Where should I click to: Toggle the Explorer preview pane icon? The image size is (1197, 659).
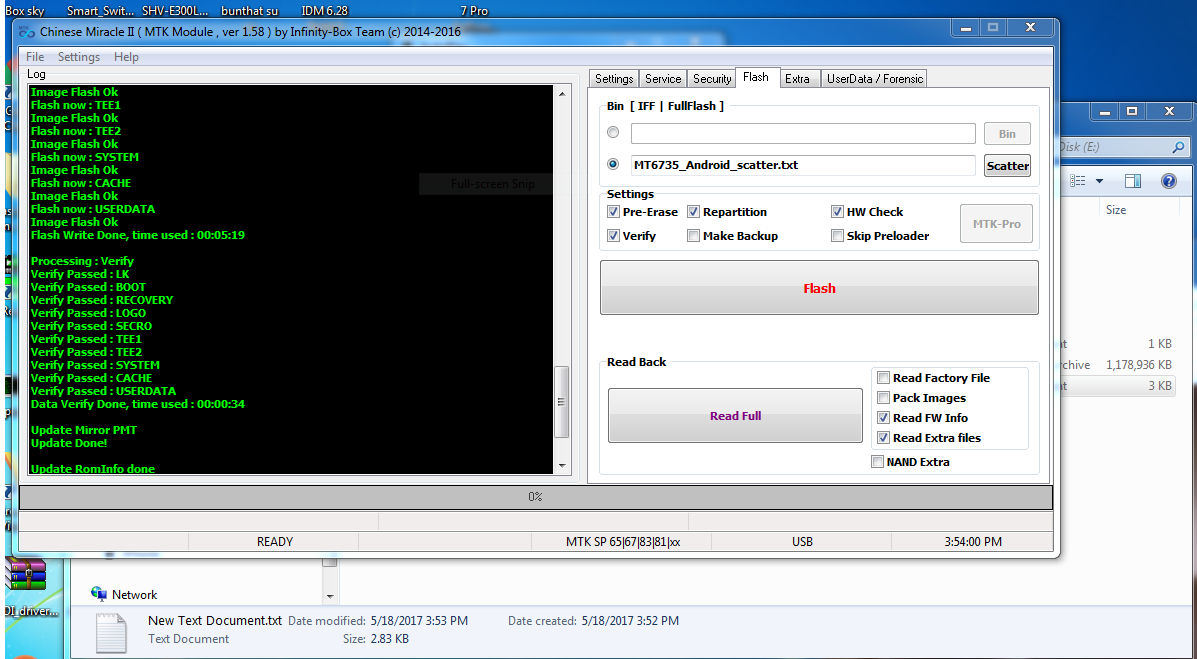(1133, 181)
